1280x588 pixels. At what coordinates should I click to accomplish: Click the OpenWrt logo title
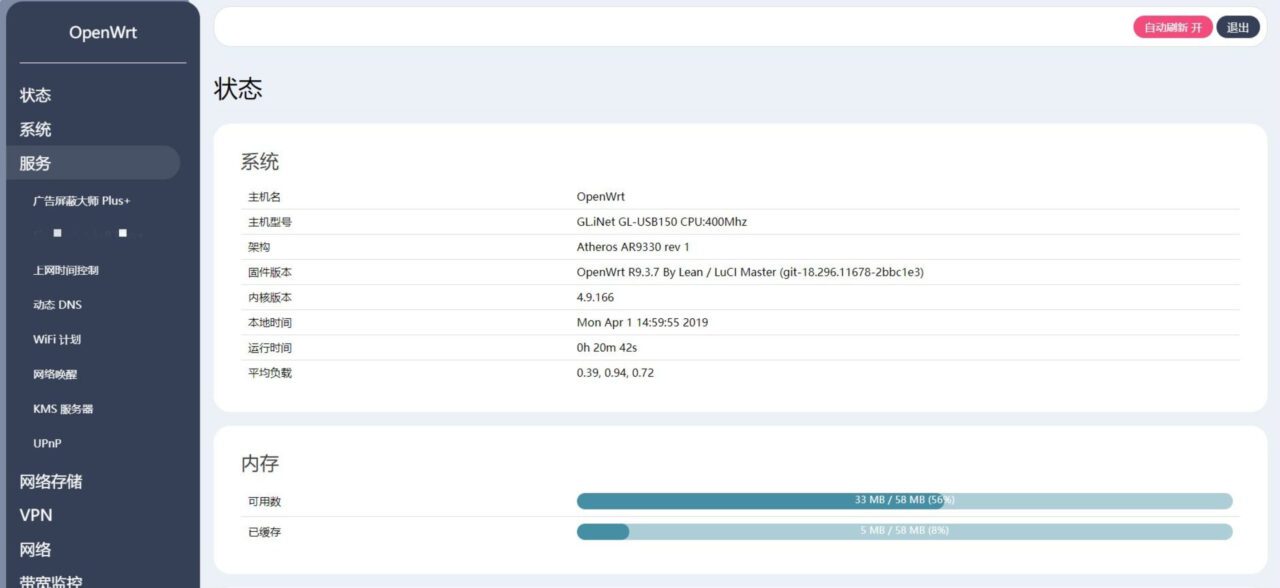[x=103, y=32]
